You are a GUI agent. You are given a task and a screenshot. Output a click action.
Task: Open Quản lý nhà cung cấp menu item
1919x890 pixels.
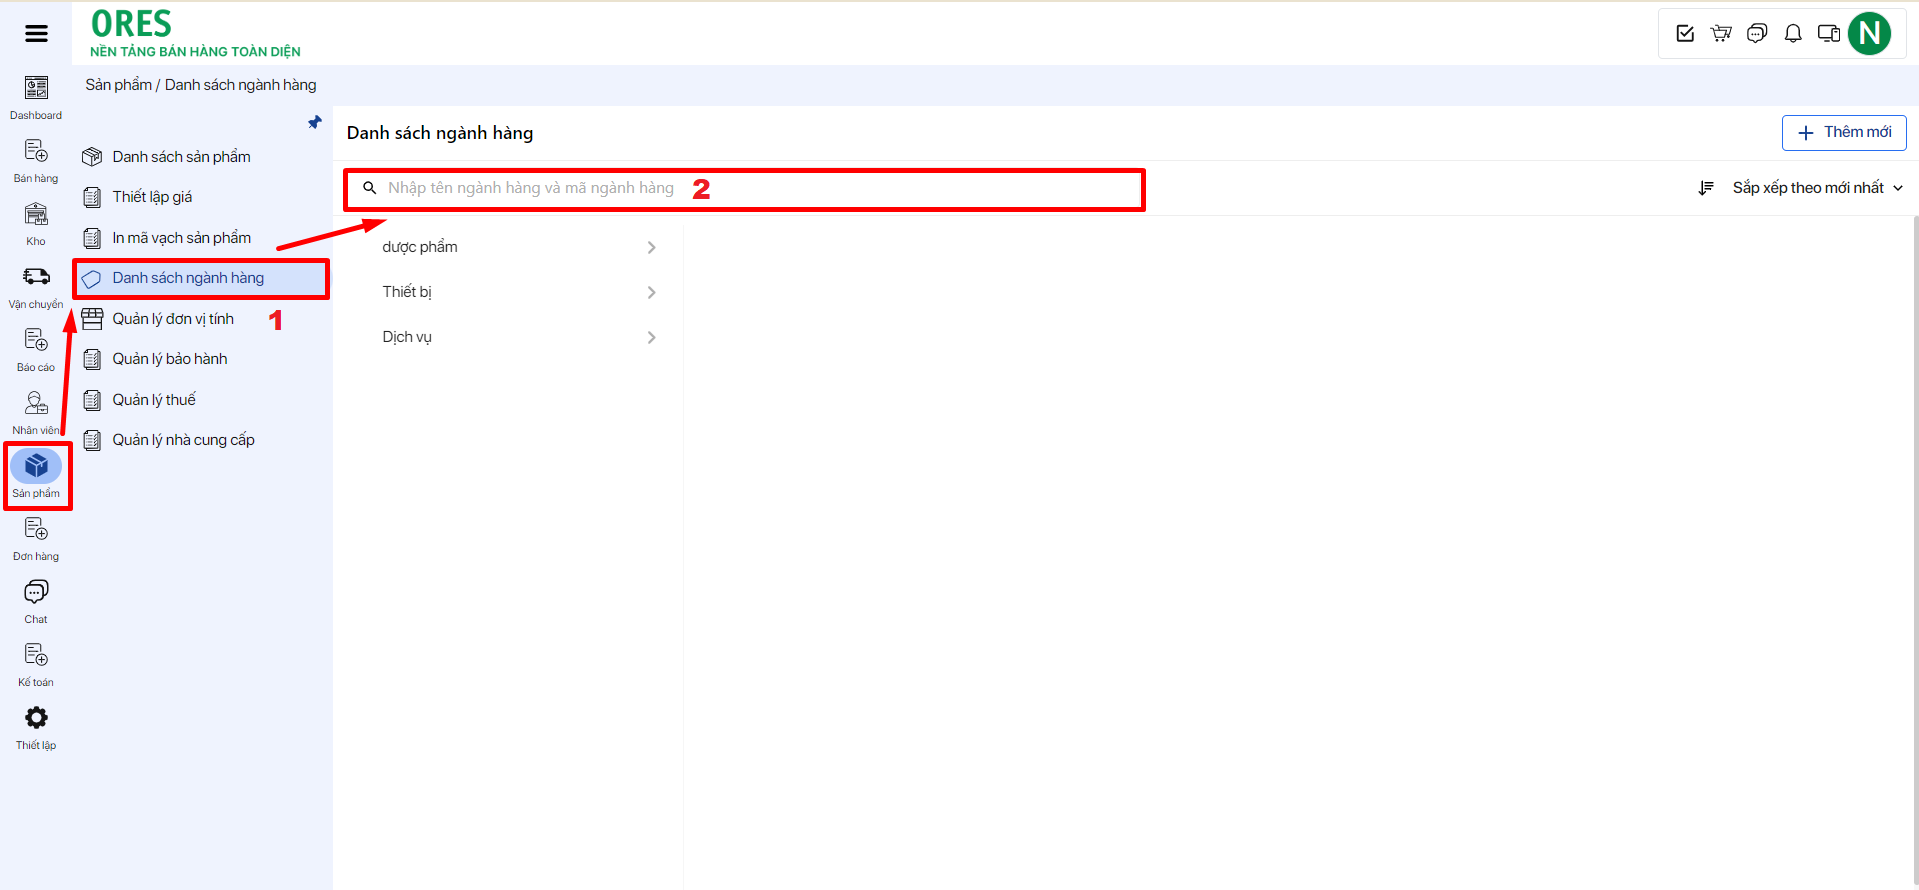[x=183, y=440]
